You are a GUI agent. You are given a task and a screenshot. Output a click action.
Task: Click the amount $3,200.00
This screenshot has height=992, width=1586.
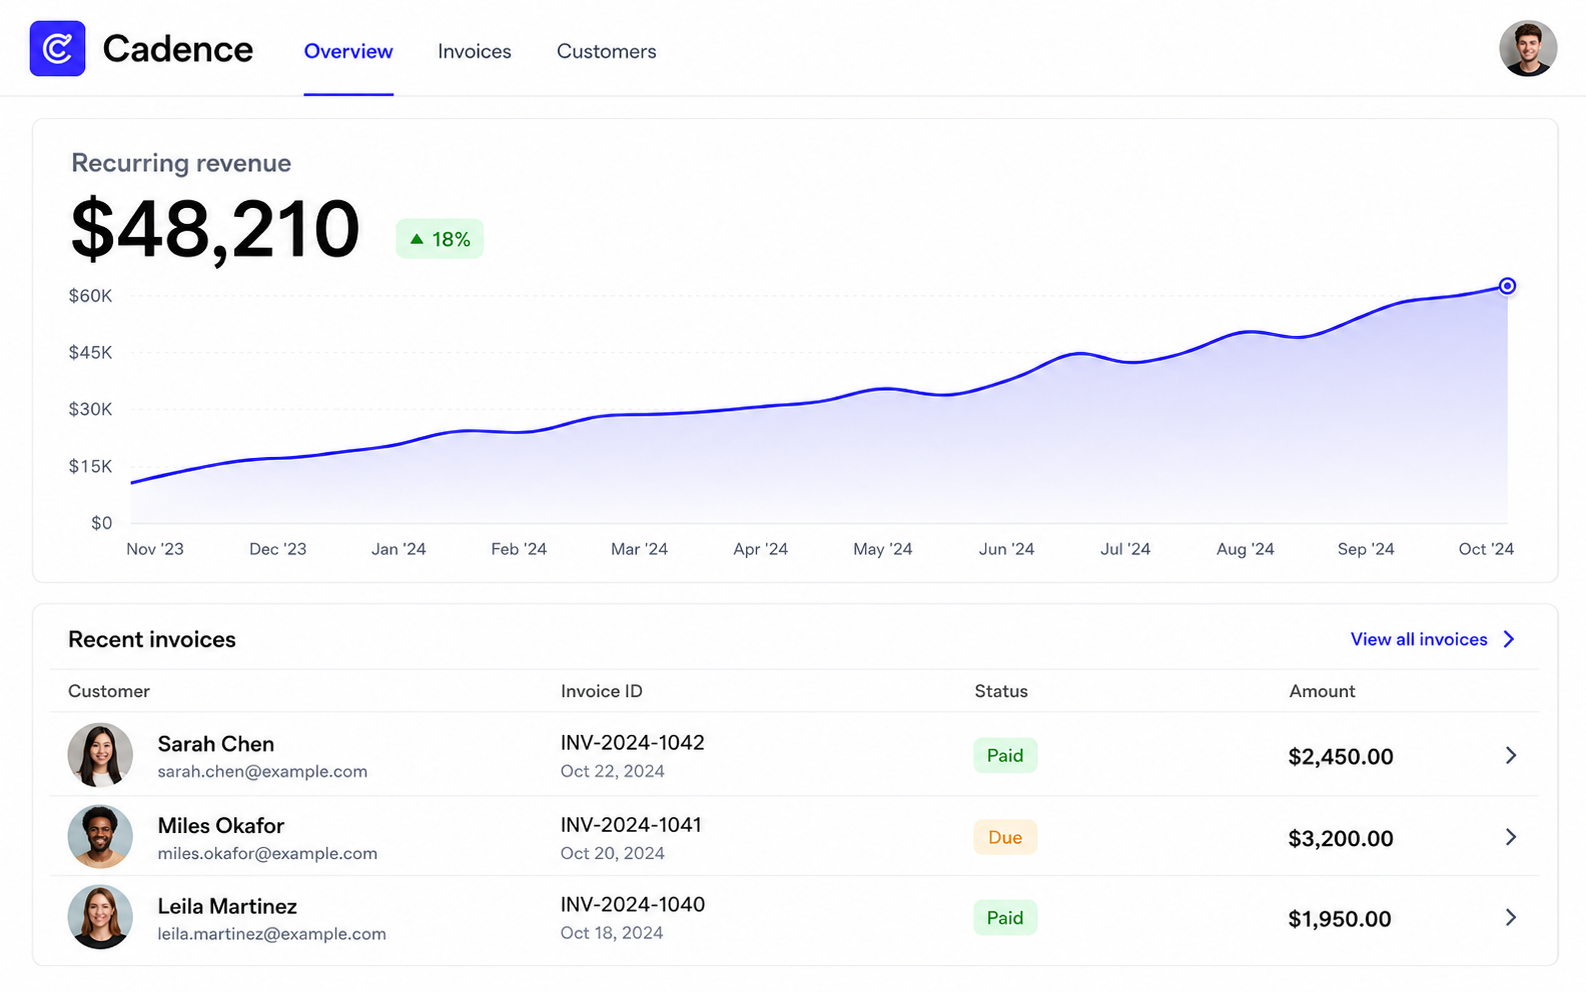click(1340, 838)
